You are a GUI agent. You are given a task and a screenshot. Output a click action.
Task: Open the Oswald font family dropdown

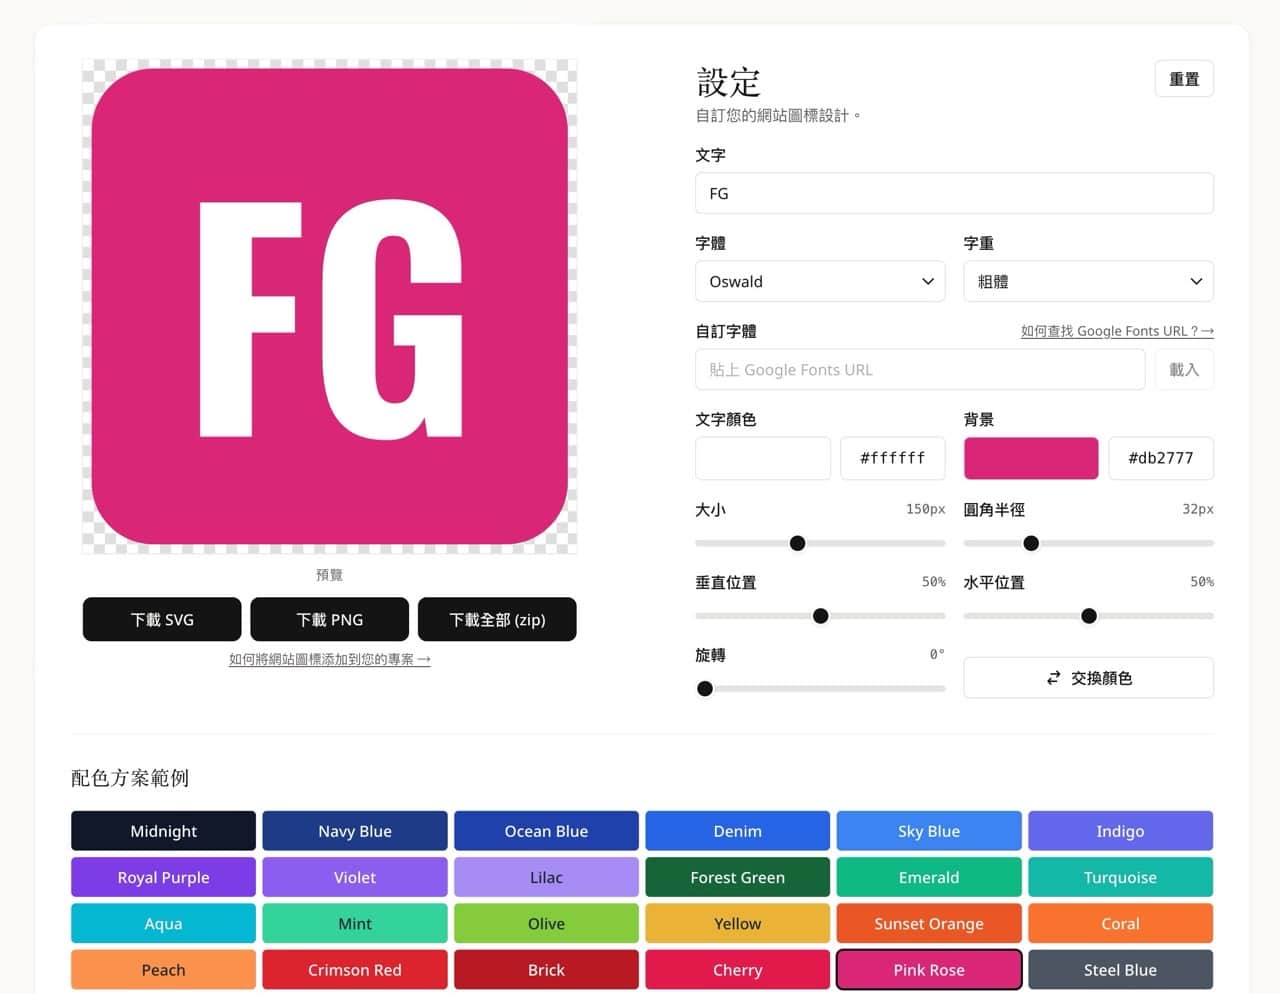click(x=819, y=282)
